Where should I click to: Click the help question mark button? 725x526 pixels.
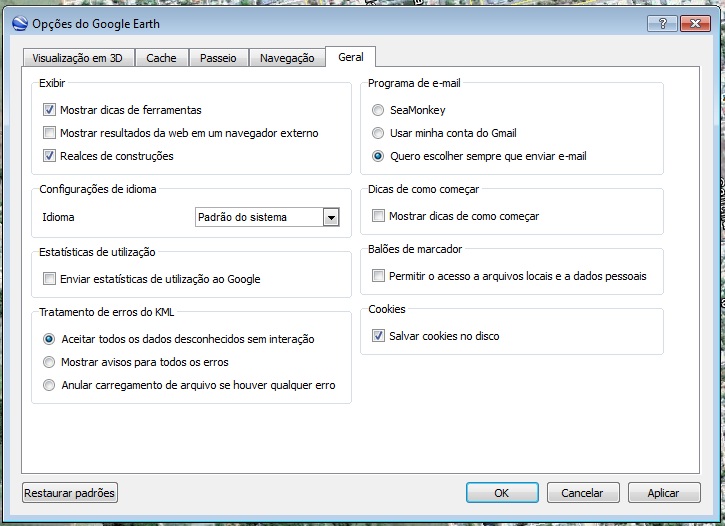pos(662,23)
